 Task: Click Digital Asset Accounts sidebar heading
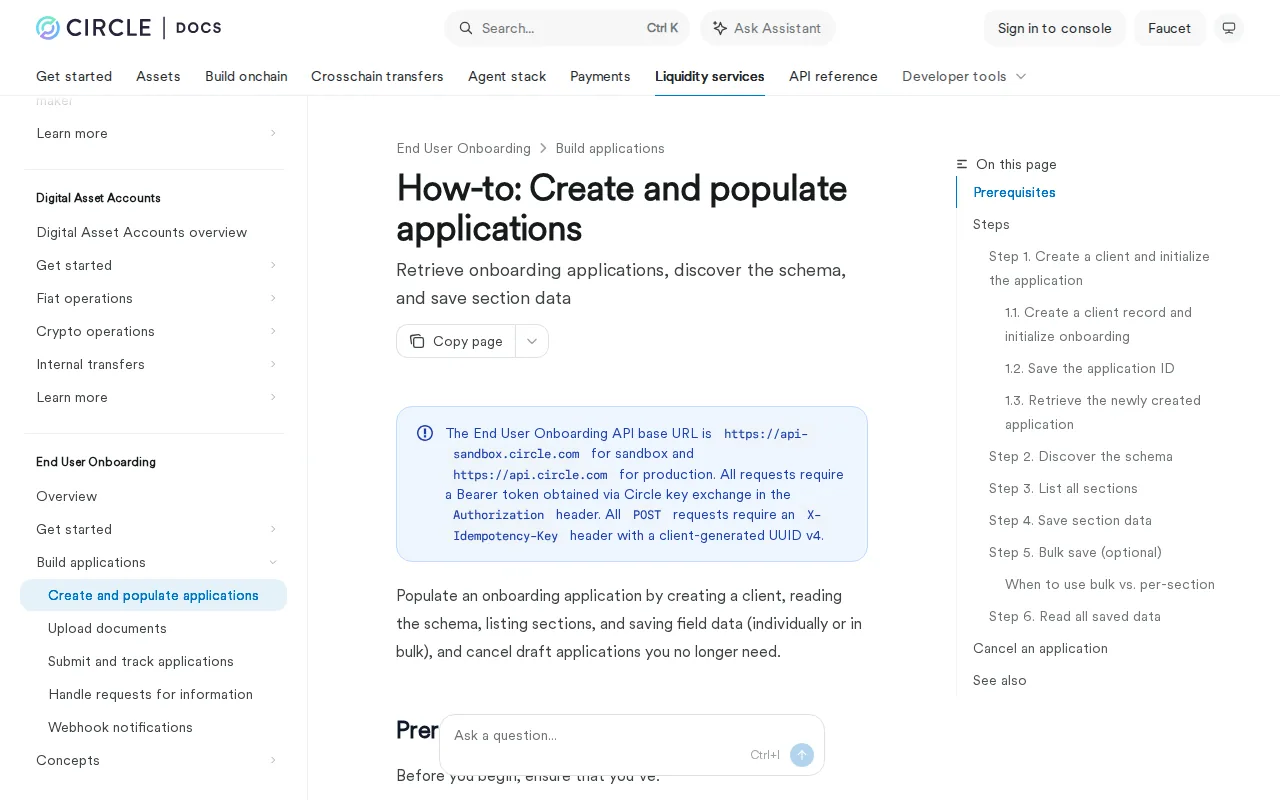coord(98,198)
